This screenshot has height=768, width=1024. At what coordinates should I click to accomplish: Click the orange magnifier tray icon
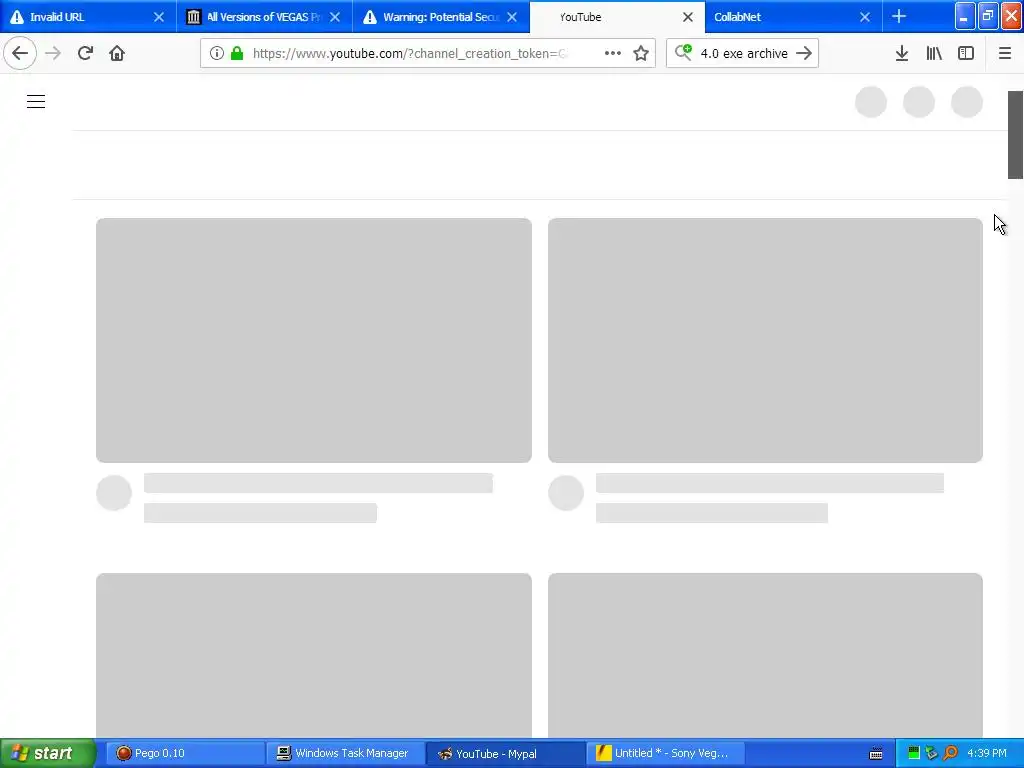pos(950,753)
